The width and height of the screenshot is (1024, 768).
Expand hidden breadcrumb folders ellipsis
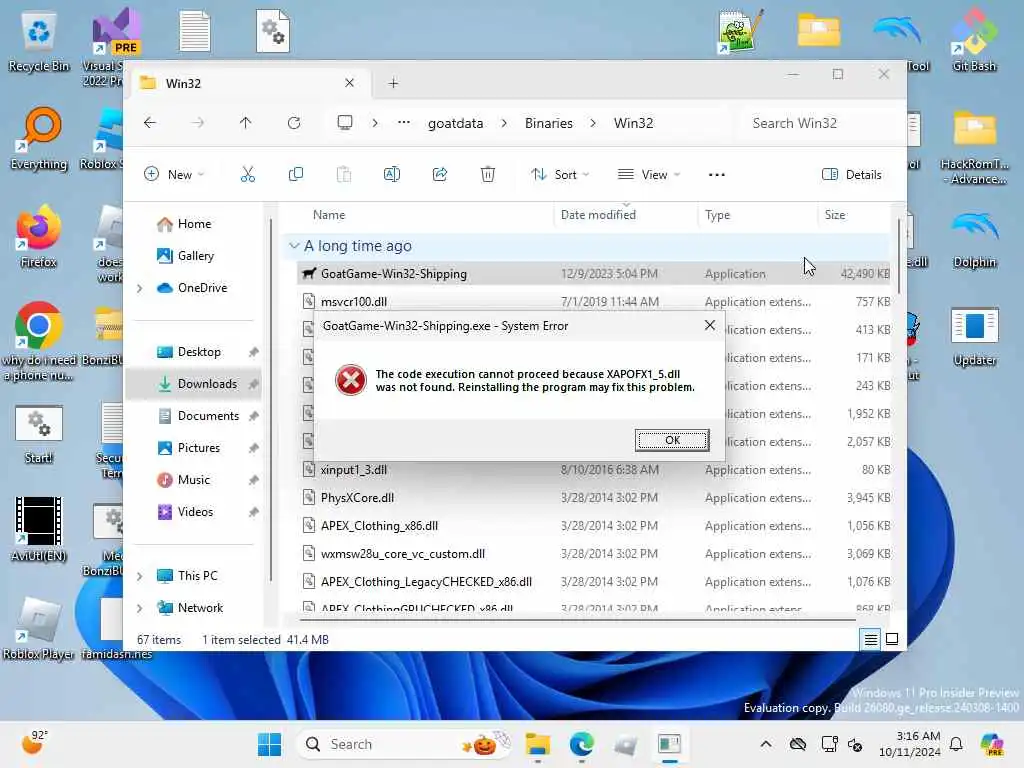(x=404, y=123)
